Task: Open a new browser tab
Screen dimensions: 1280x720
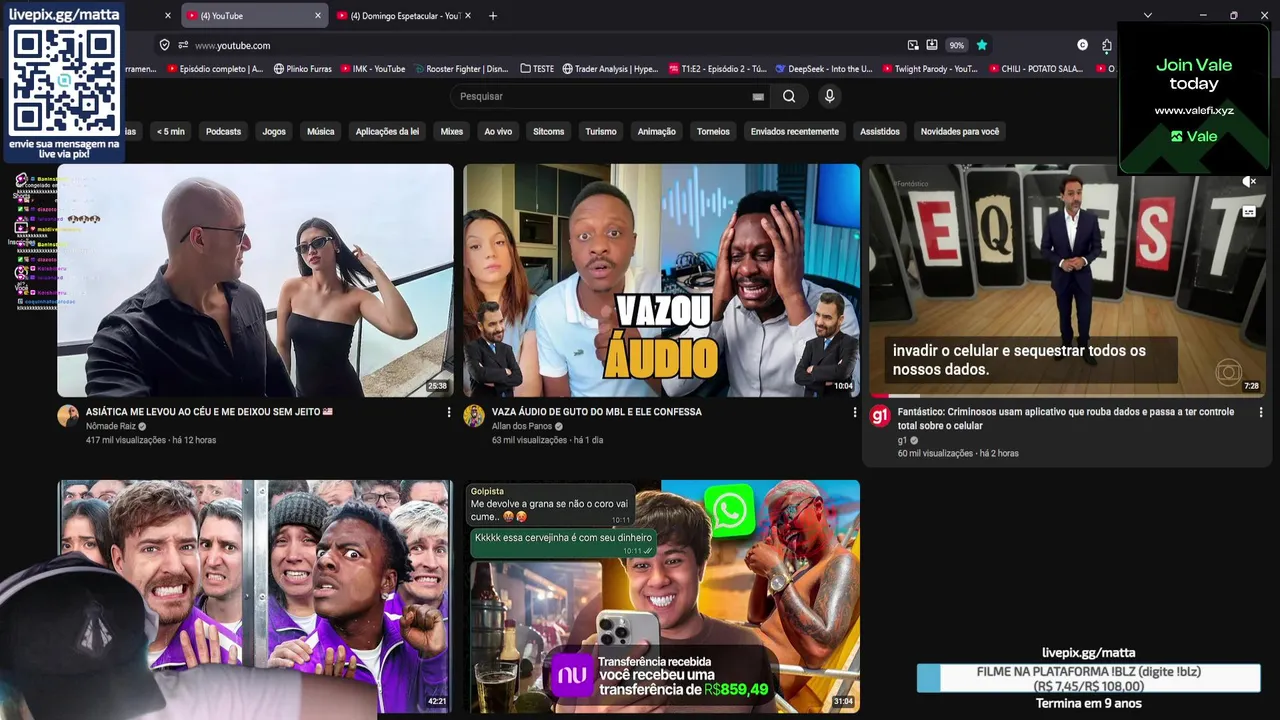Action: (x=492, y=16)
